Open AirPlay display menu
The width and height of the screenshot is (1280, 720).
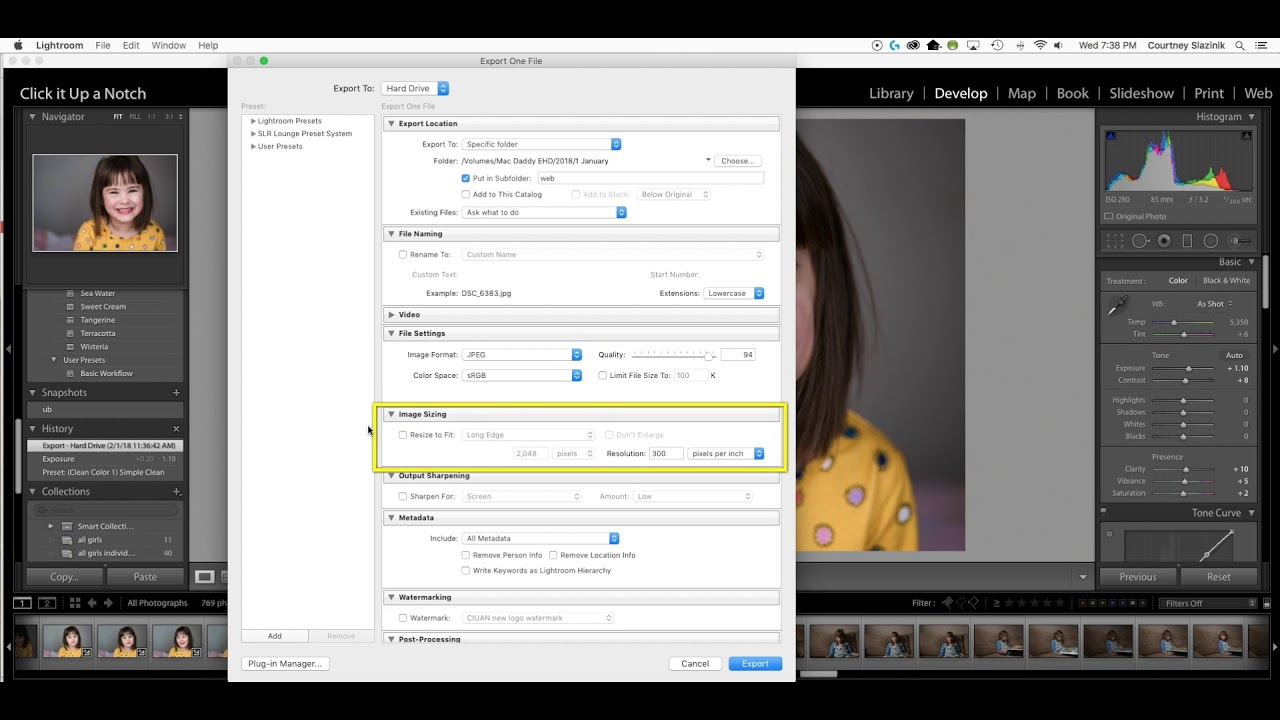tap(975, 45)
